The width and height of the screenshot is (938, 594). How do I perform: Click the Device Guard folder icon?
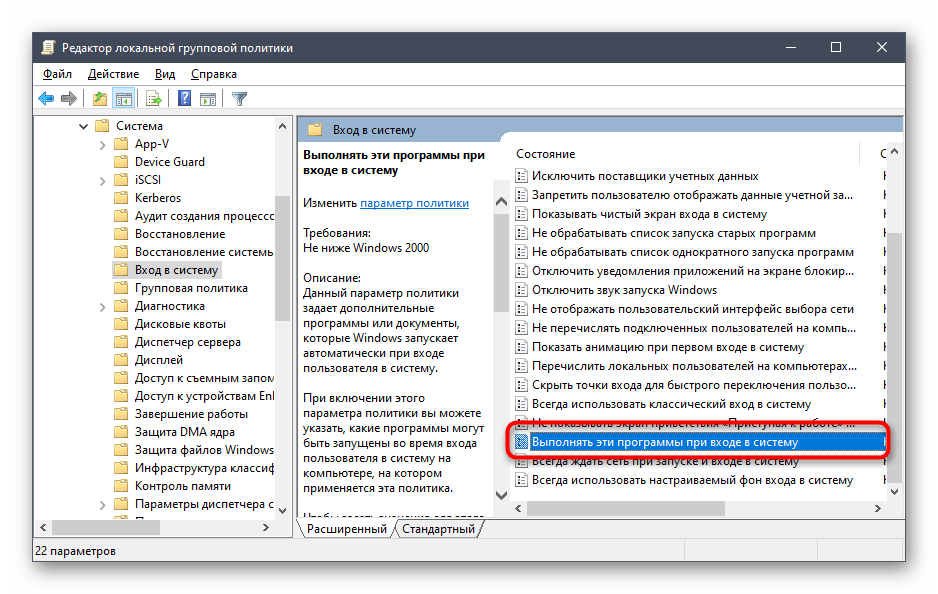tap(121, 162)
